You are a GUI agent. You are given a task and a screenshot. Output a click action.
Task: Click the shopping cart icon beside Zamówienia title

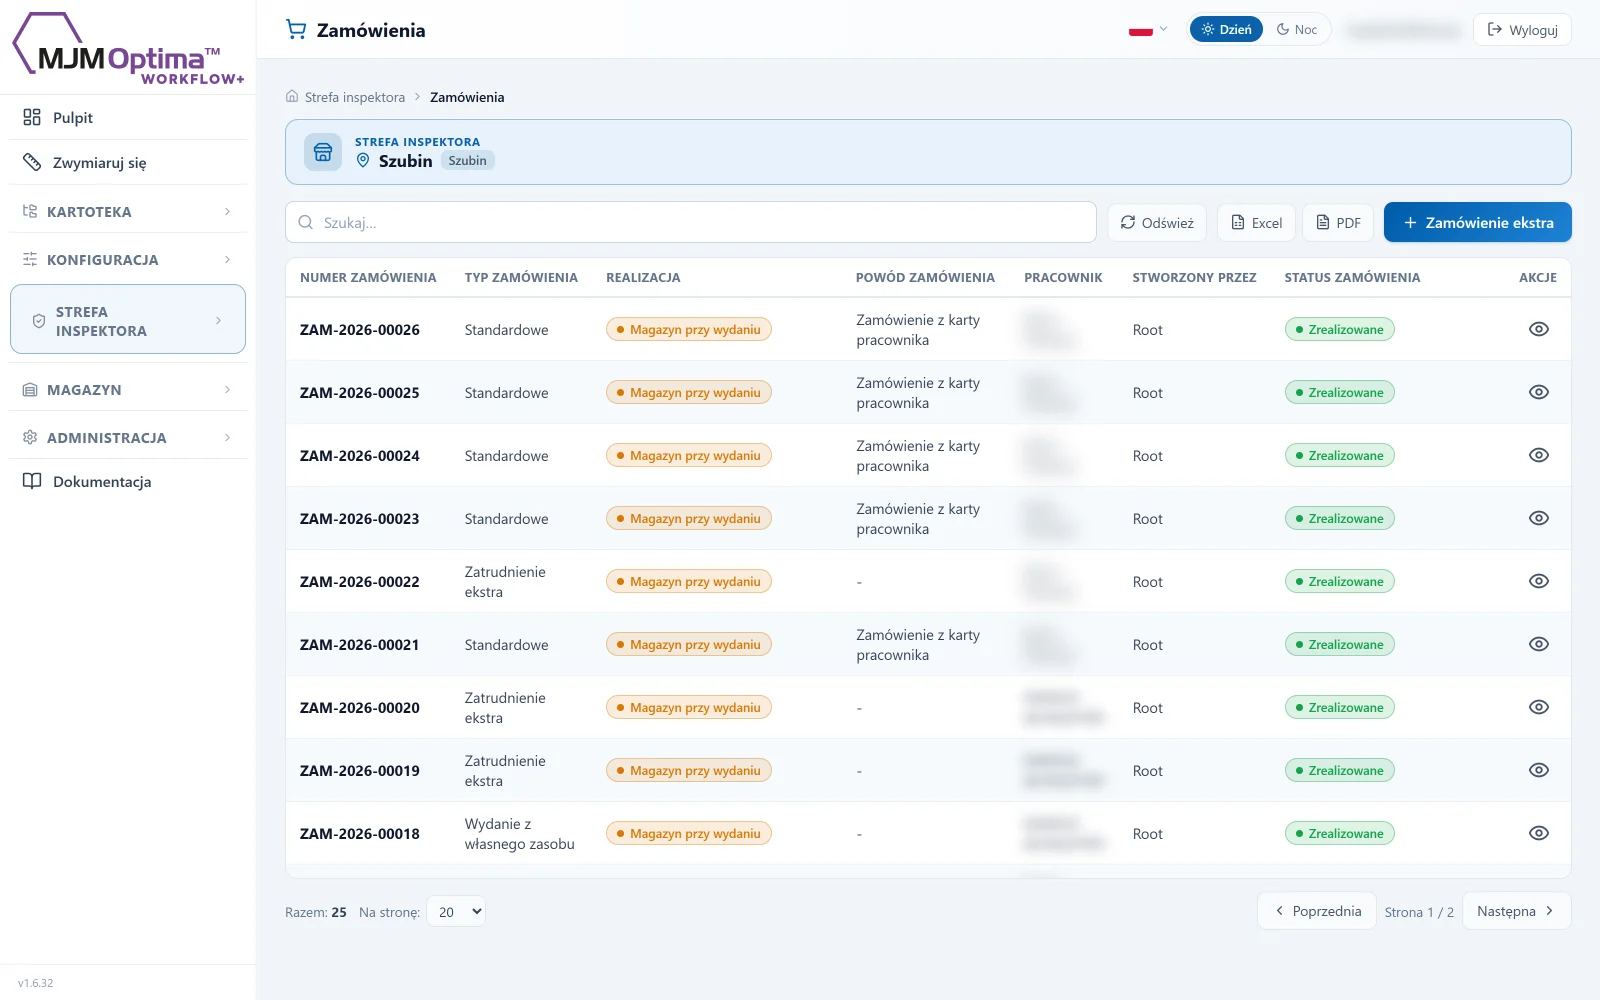pyautogui.click(x=296, y=30)
